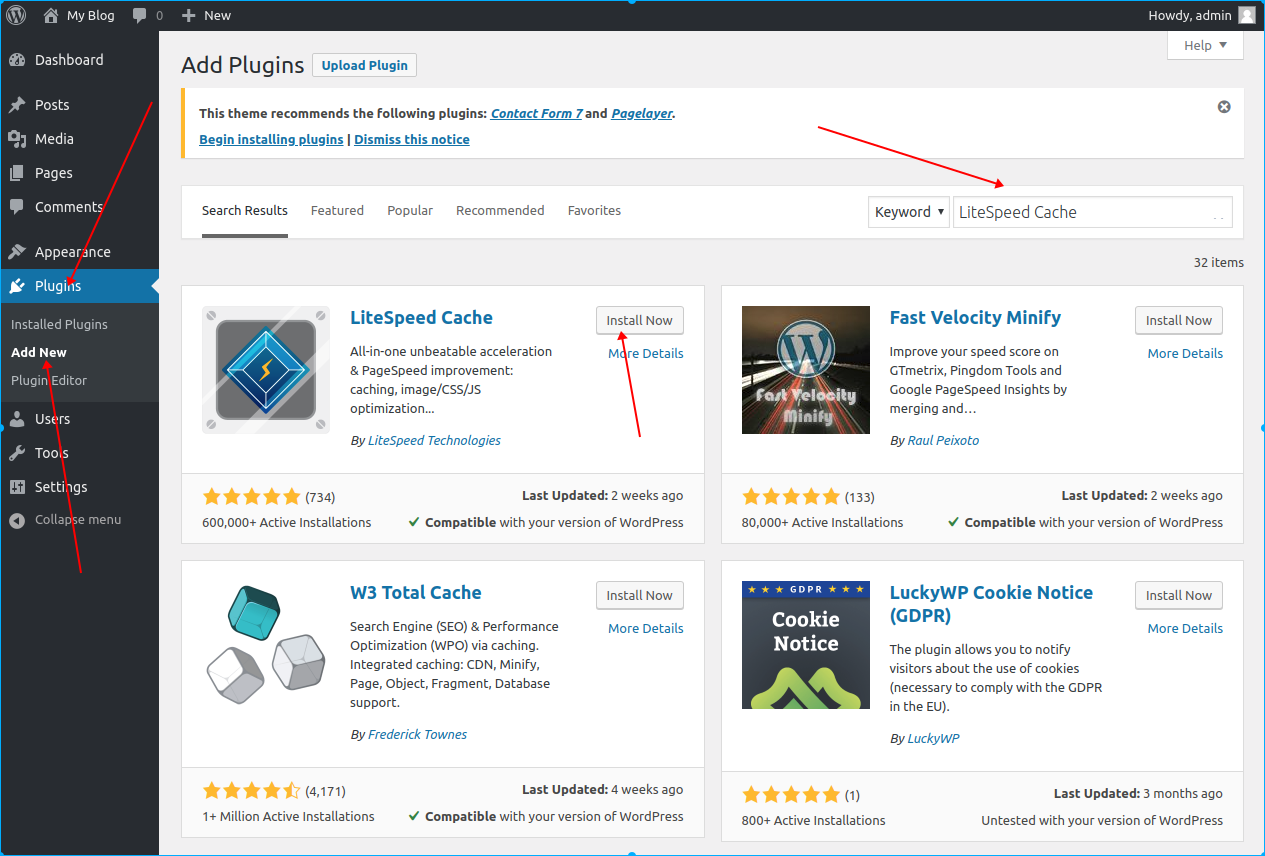The image size is (1265, 856).
Task: Switch to the Favorites tab
Action: pos(594,211)
